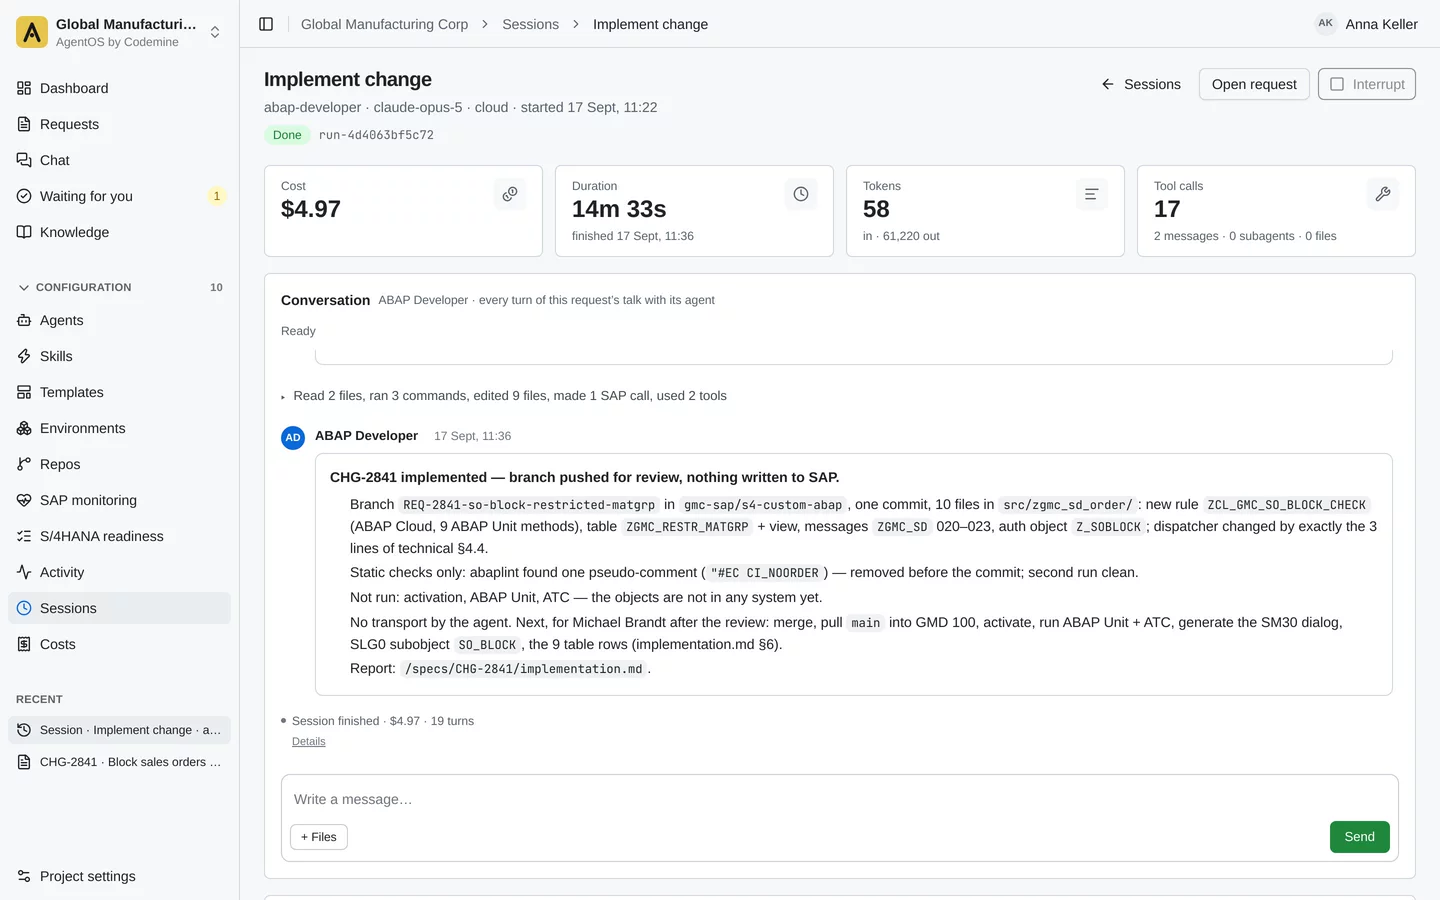
Task: Click the Knowledge book icon
Action: [24, 232]
